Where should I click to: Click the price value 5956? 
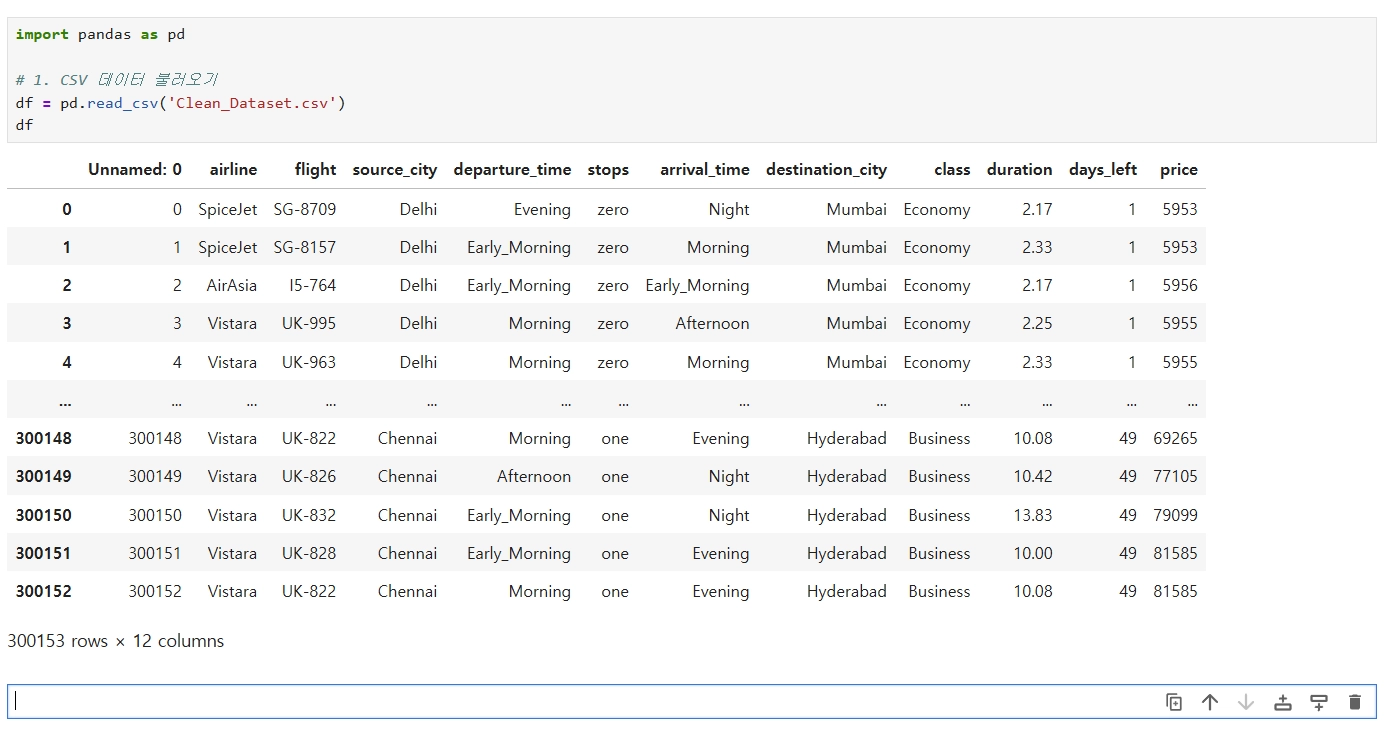click(1180, 286)
